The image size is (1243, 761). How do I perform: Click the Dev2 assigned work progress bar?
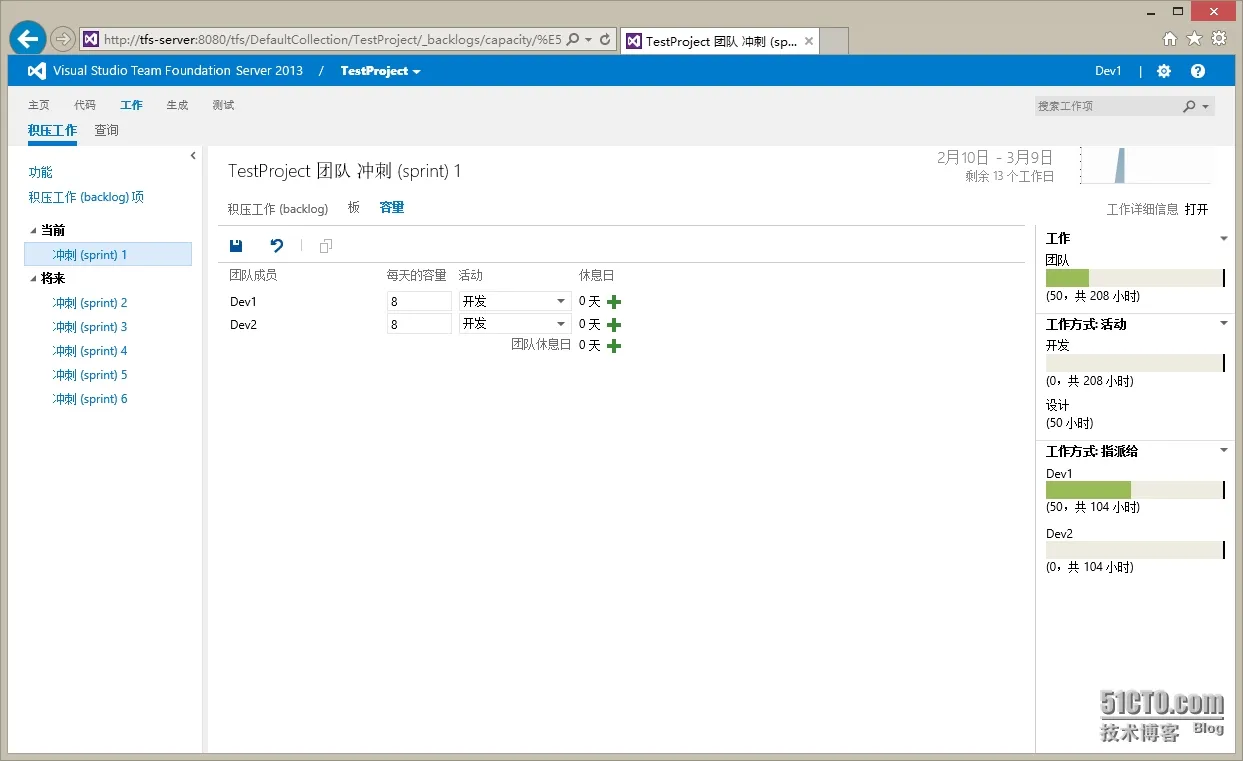(1135, 550)
